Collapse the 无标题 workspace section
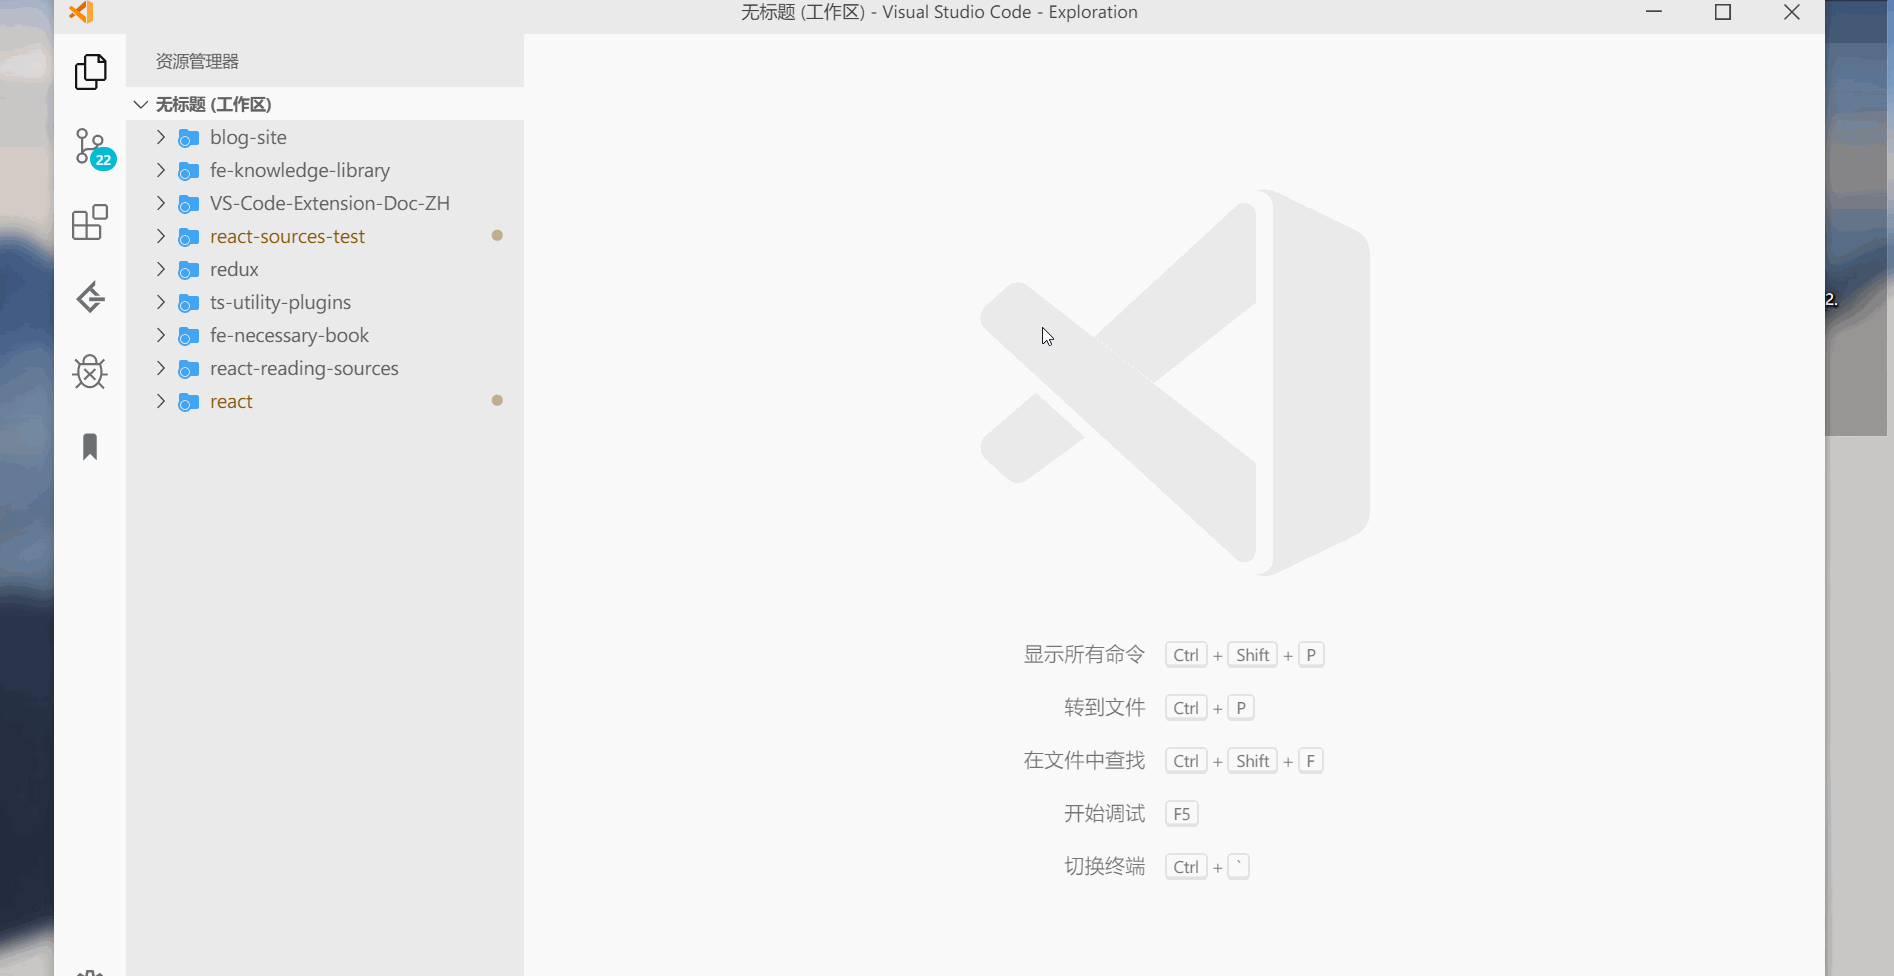The width and height of the screenshot is (1894, 976). [140, 104]
